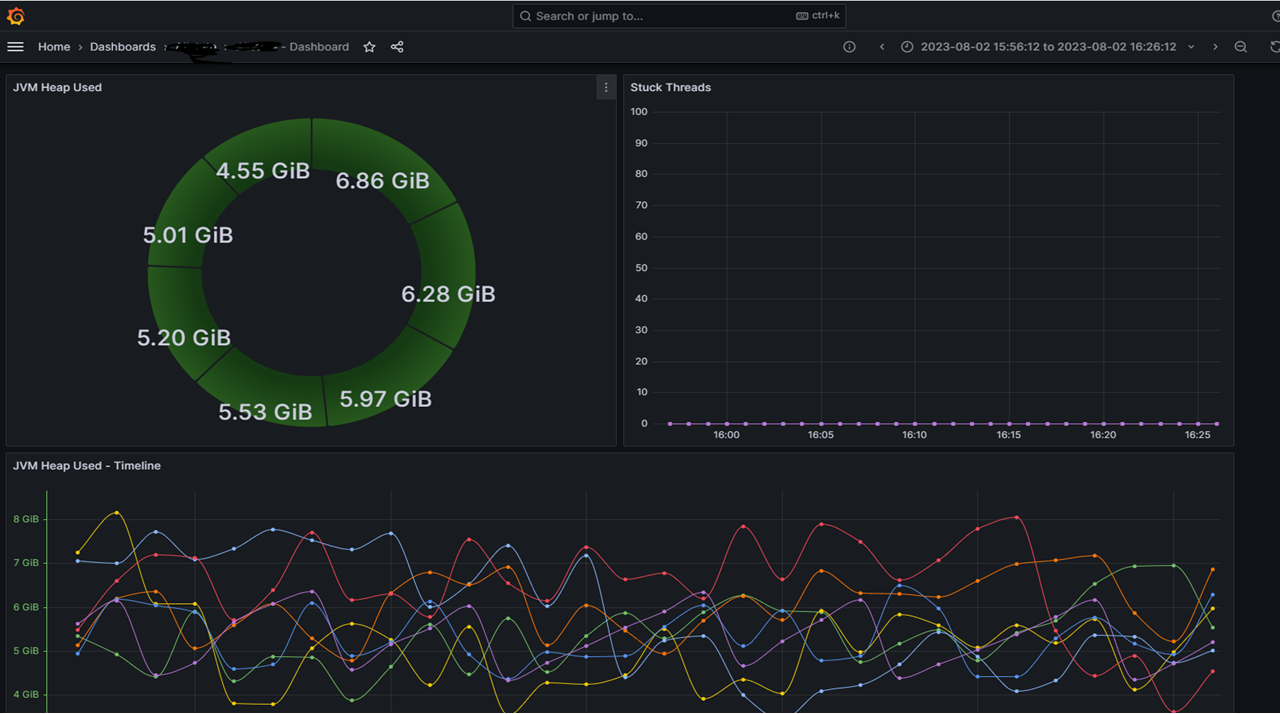Image resolution: width=1280 pixels, height=714 pixels.
Task: Share the dashboard using the share icon
Action: (x=396, y=46)
